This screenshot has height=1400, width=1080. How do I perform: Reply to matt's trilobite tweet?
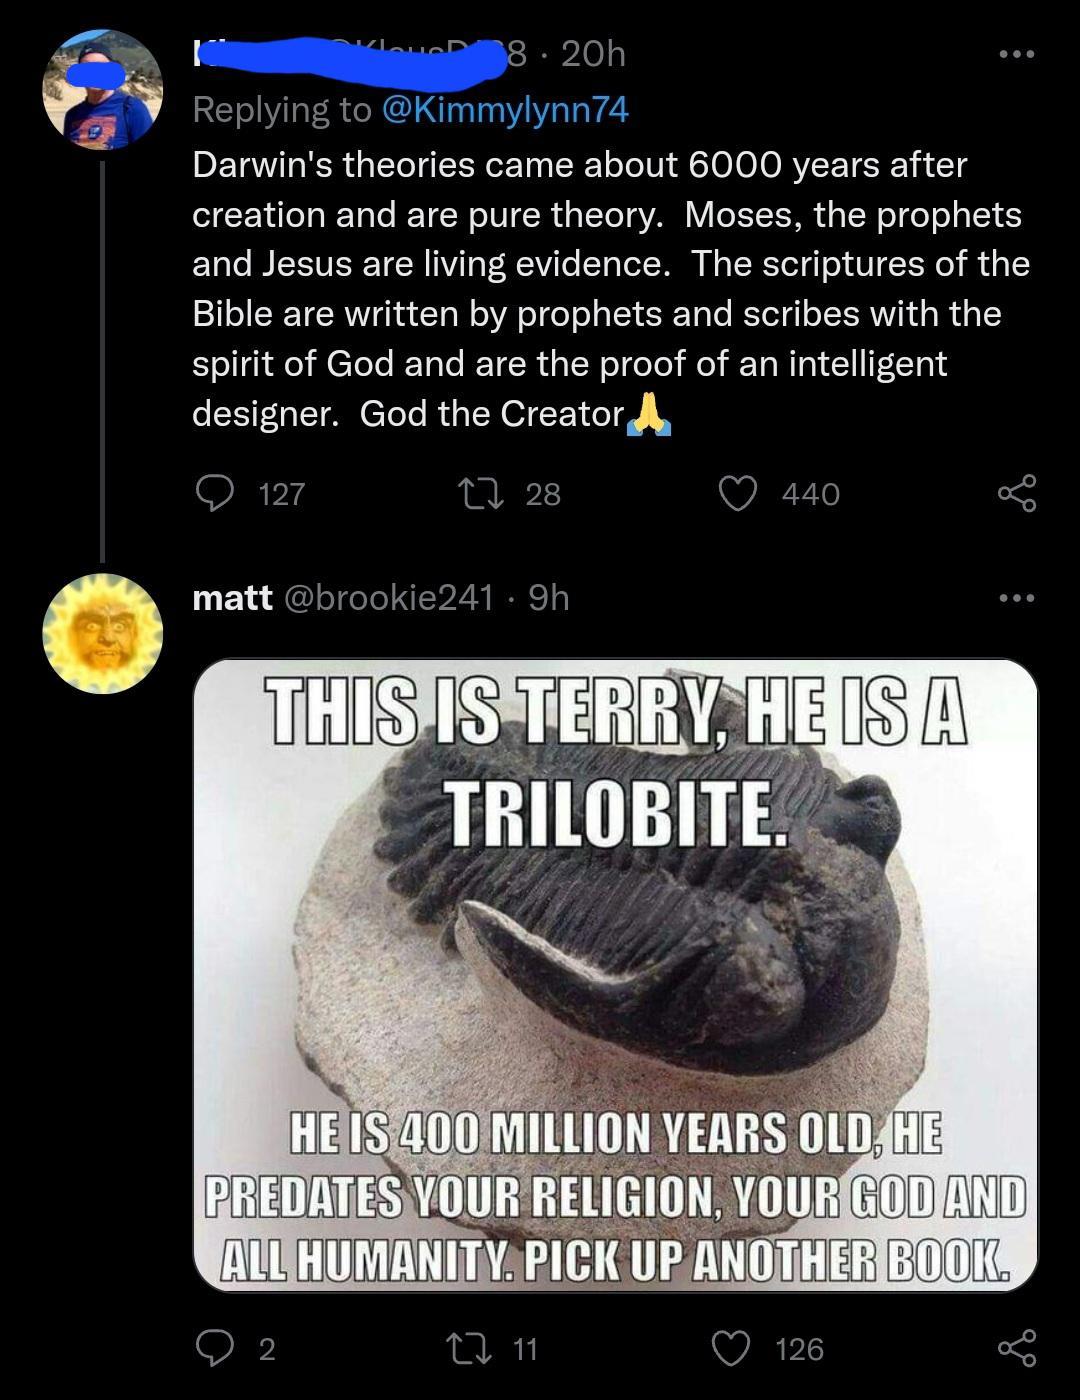pos(218,1350)
